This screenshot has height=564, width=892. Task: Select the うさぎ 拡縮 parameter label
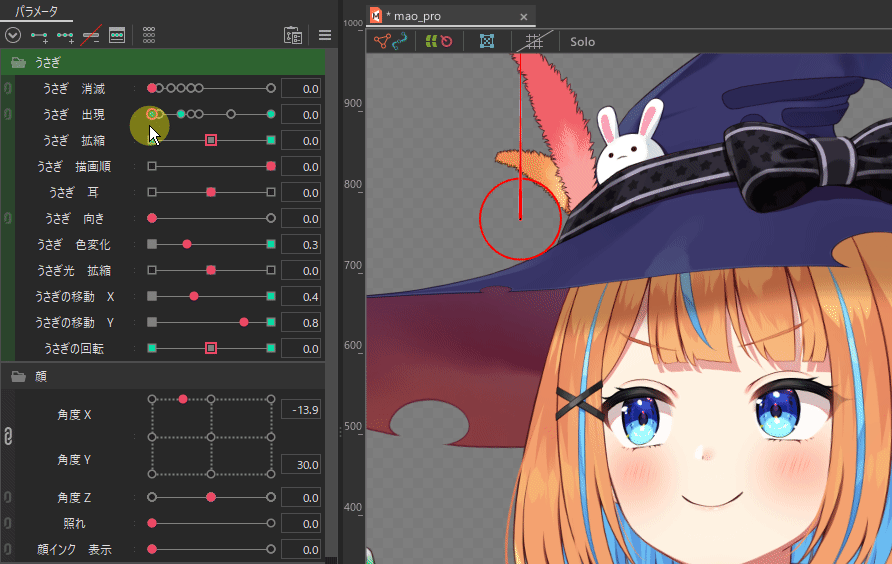[74, 141]
